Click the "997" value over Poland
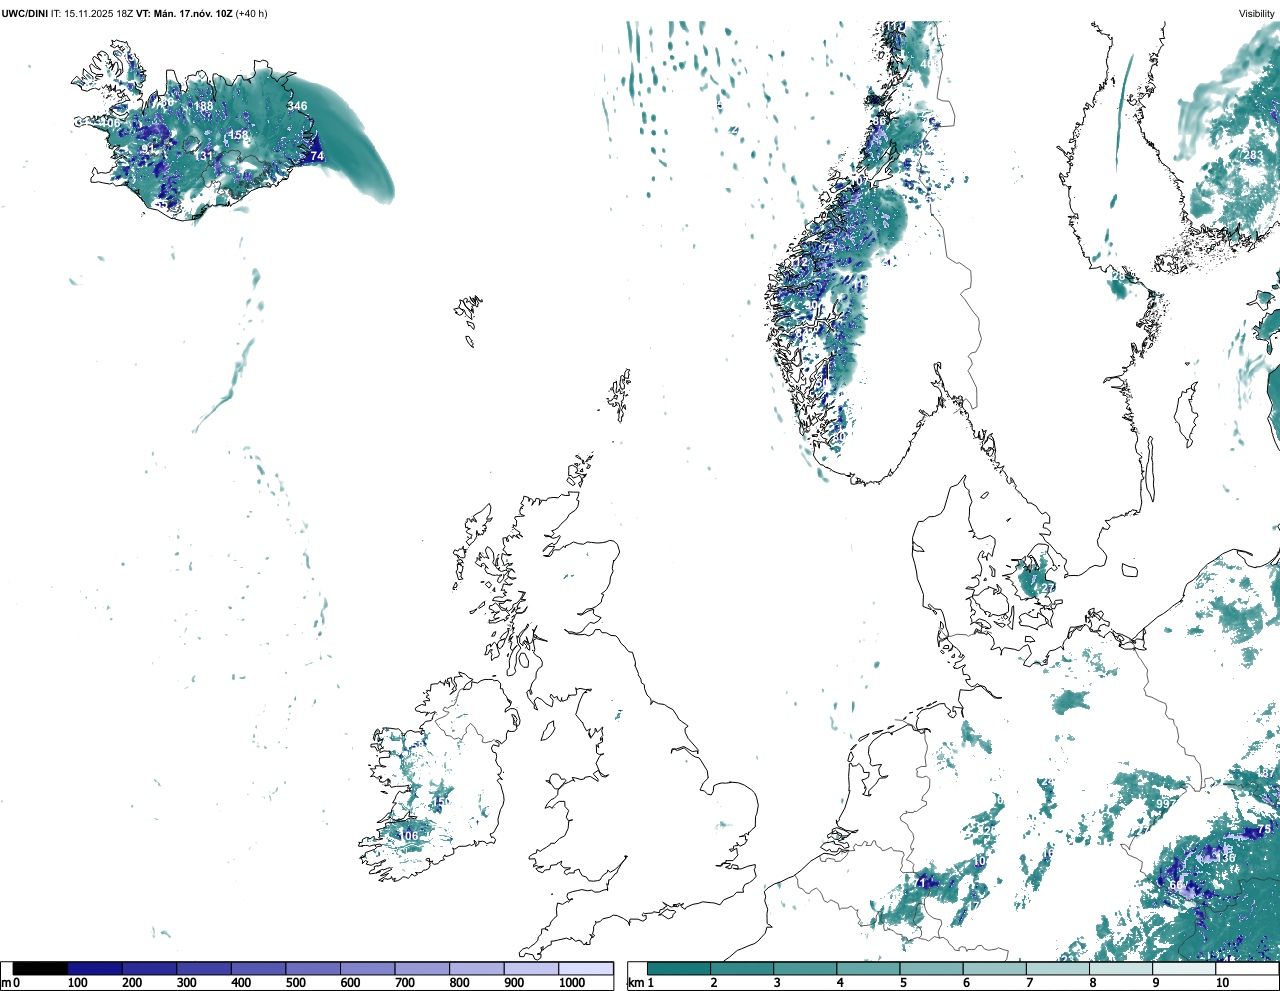The width and height of the screenshot is (1280, 991). pyautogui.click(x=1164, y=804)
